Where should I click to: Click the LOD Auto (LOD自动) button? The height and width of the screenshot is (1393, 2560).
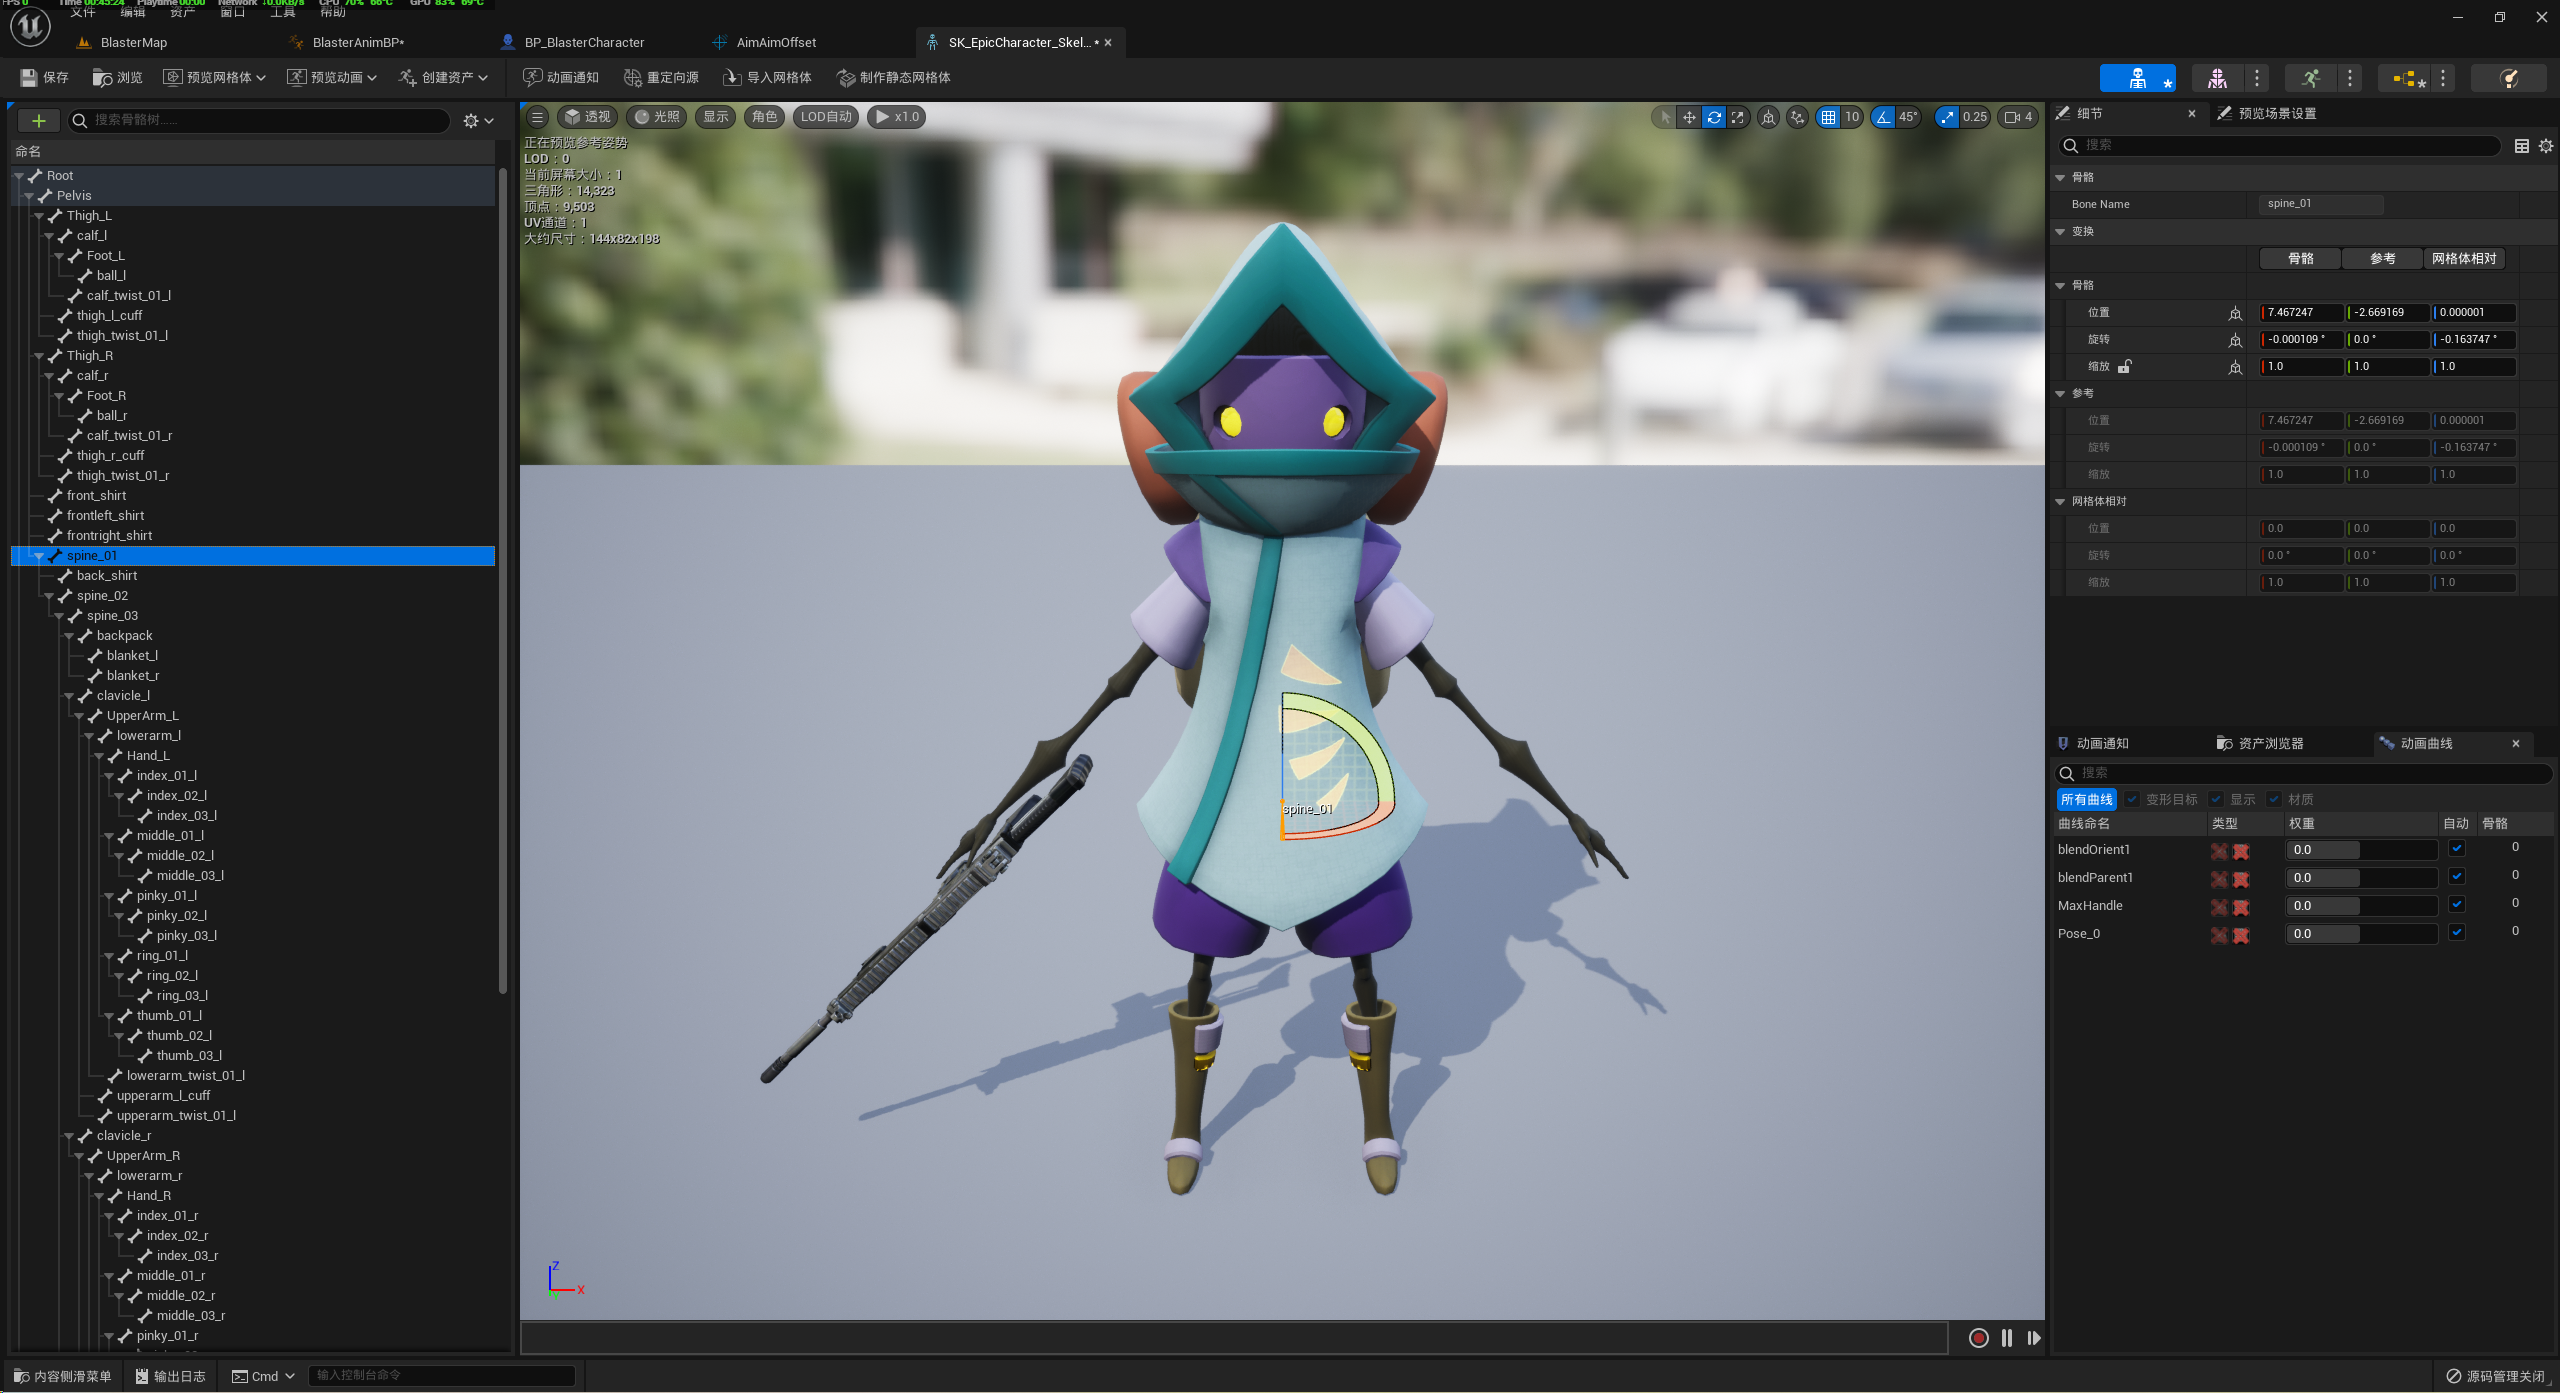(826, 117)
